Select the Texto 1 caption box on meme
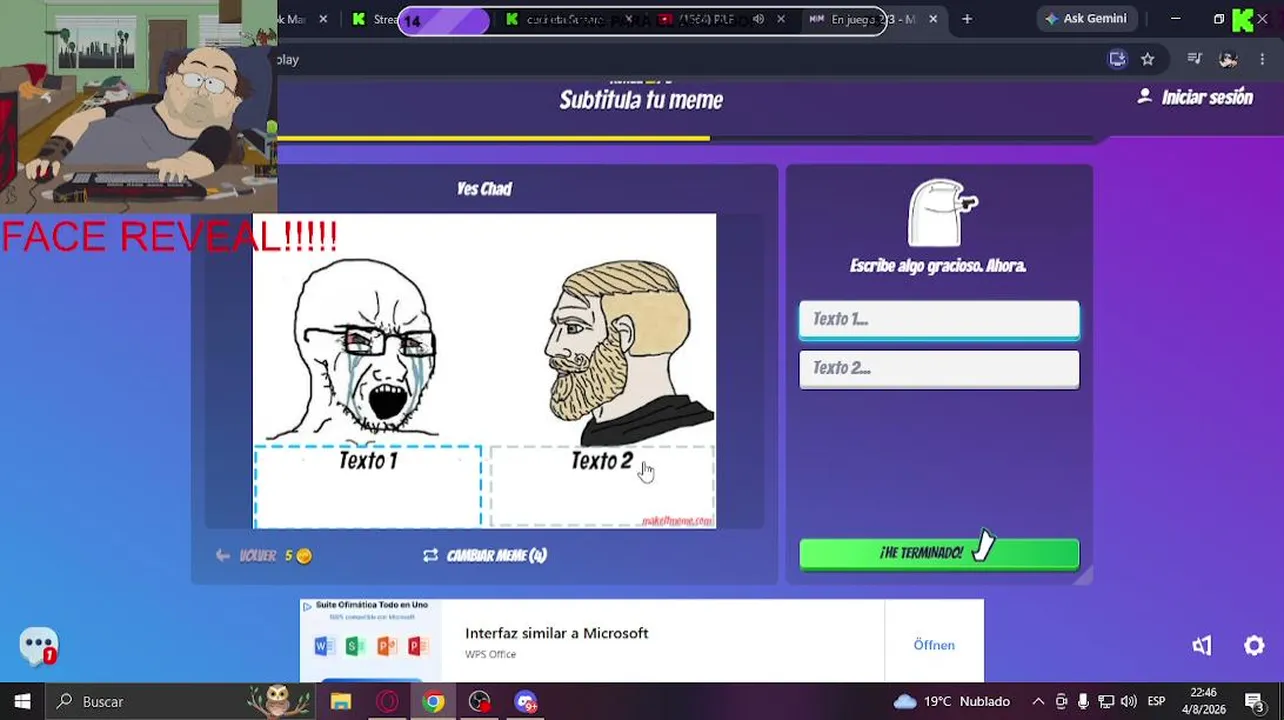This screenshot has width=1284, height=720. point(368,486)
